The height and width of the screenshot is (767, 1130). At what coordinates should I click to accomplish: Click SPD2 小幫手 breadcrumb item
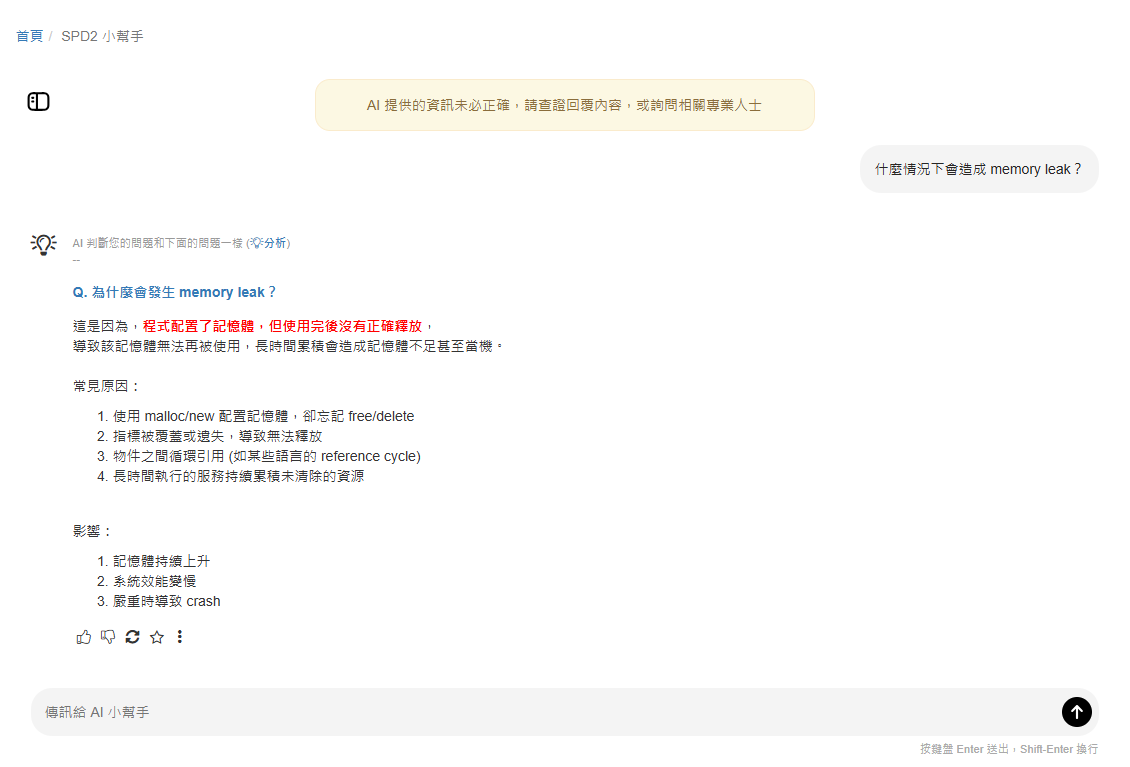[102, 36]
